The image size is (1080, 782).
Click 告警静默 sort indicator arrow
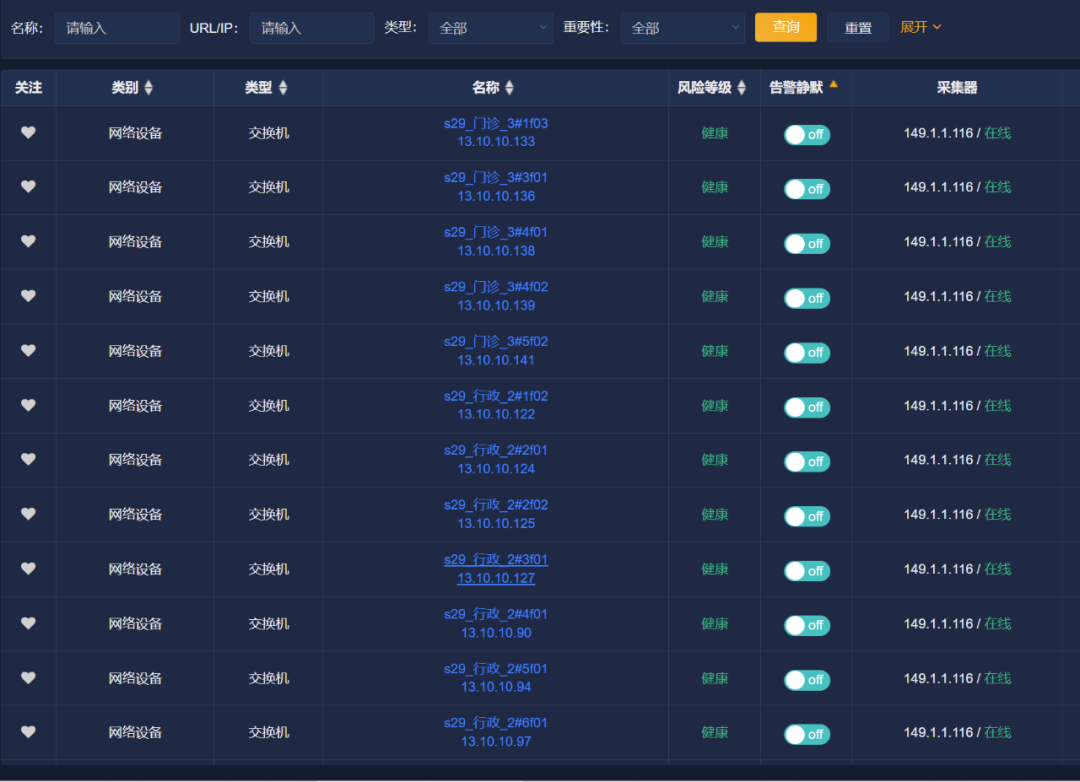(833, 85)
